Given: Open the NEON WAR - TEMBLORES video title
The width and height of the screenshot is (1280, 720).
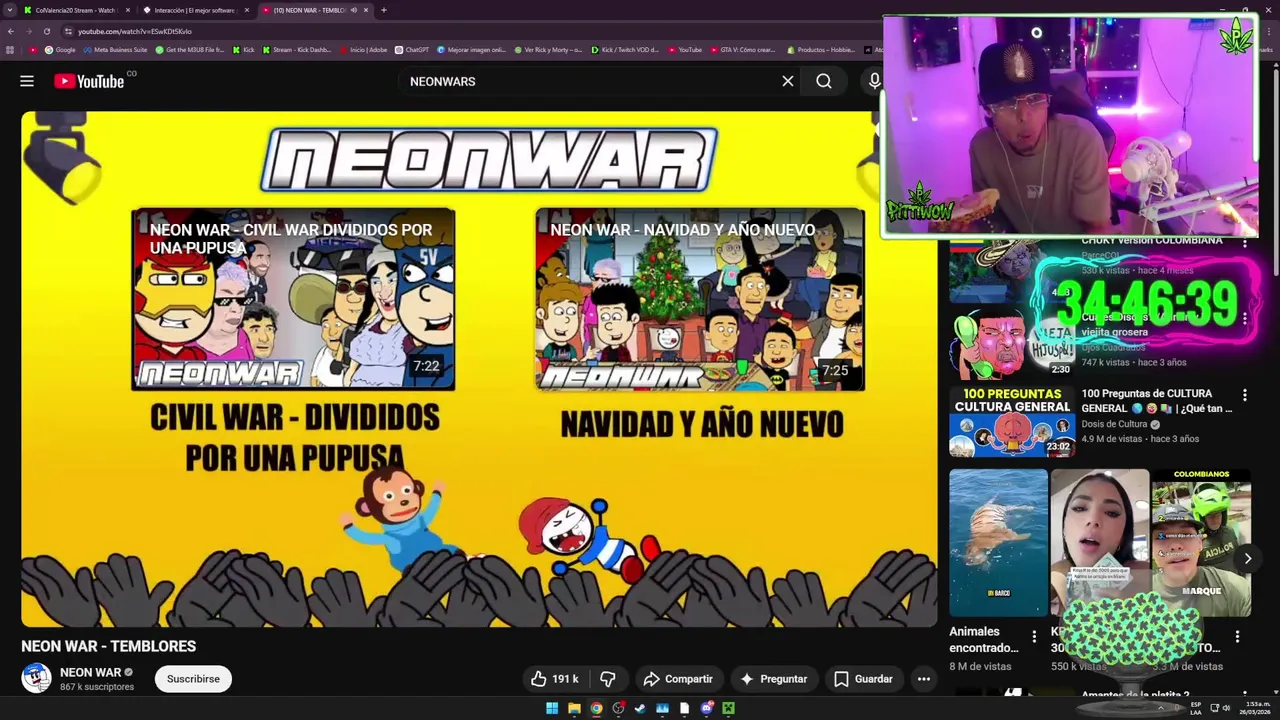Looking at the screenshot, I should (x=108, y=646).
